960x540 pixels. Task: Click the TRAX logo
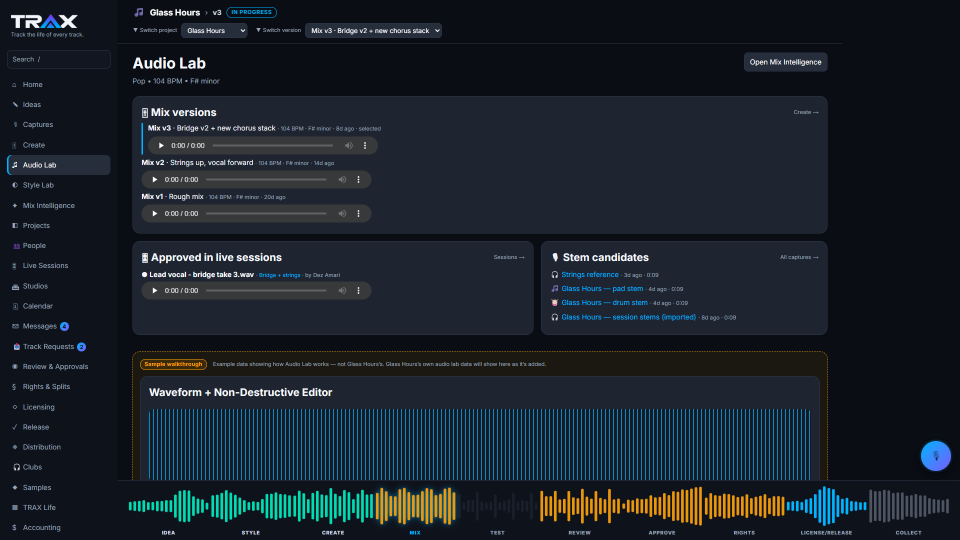coord(44,21)
